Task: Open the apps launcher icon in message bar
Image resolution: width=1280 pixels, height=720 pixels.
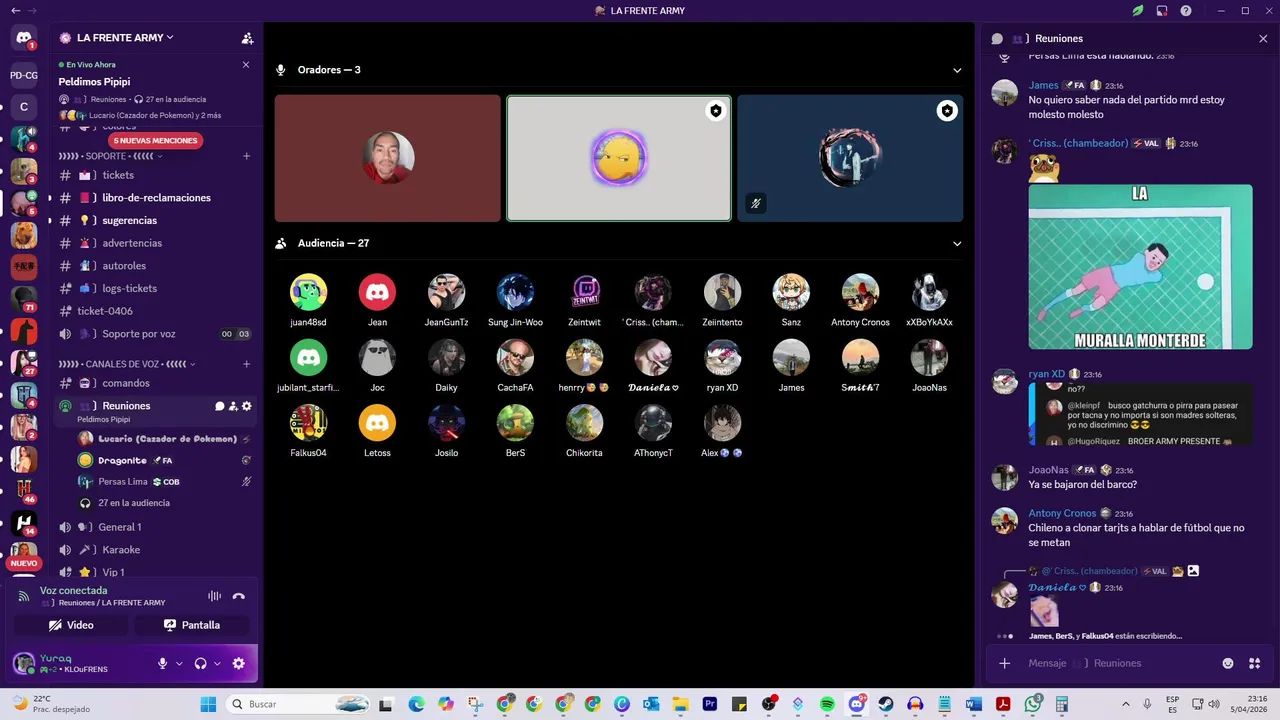Action: (x=1254, y=663)
